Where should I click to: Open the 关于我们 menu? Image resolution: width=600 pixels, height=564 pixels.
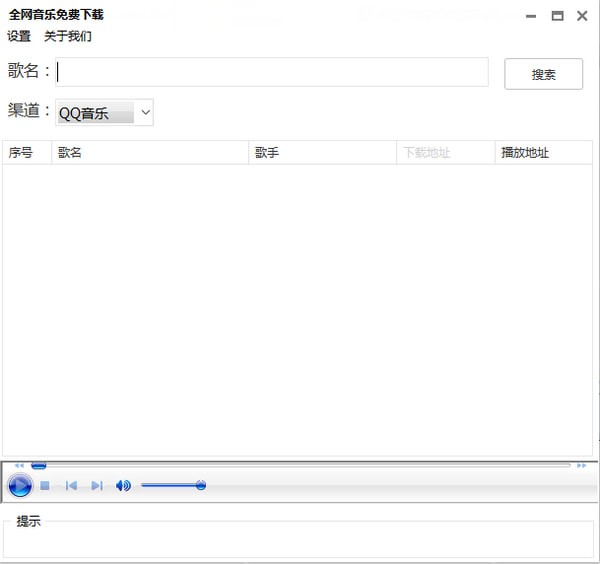pos(68,36)
